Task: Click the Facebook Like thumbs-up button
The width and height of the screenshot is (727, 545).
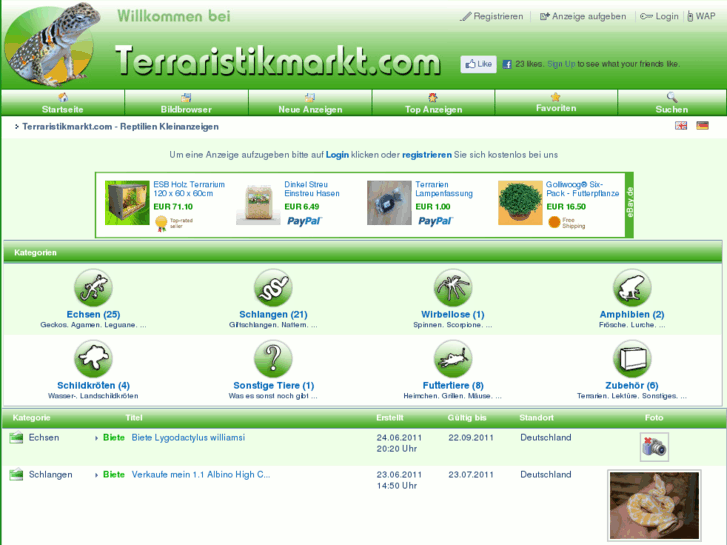Action: [x=478, y=64]
